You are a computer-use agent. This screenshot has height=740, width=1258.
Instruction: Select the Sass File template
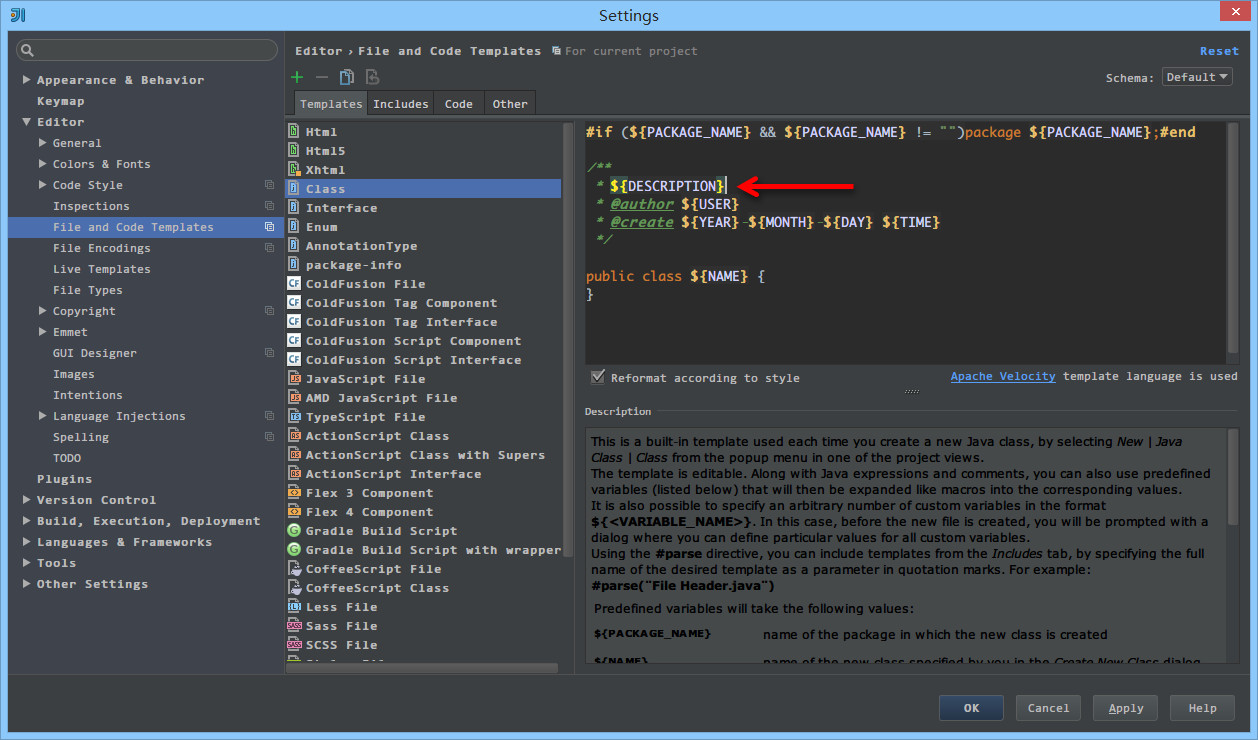tap(341, 626)
